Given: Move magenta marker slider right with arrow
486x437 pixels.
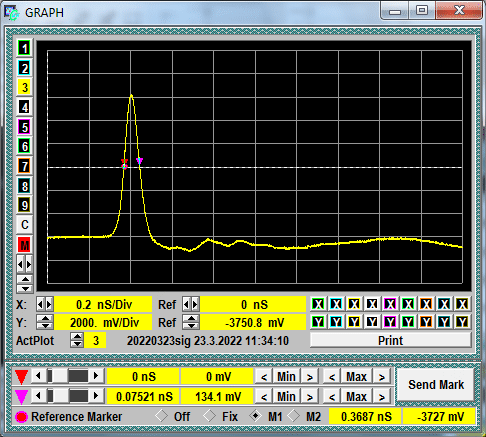Looking at the screenshot, I should coord(96,396).
